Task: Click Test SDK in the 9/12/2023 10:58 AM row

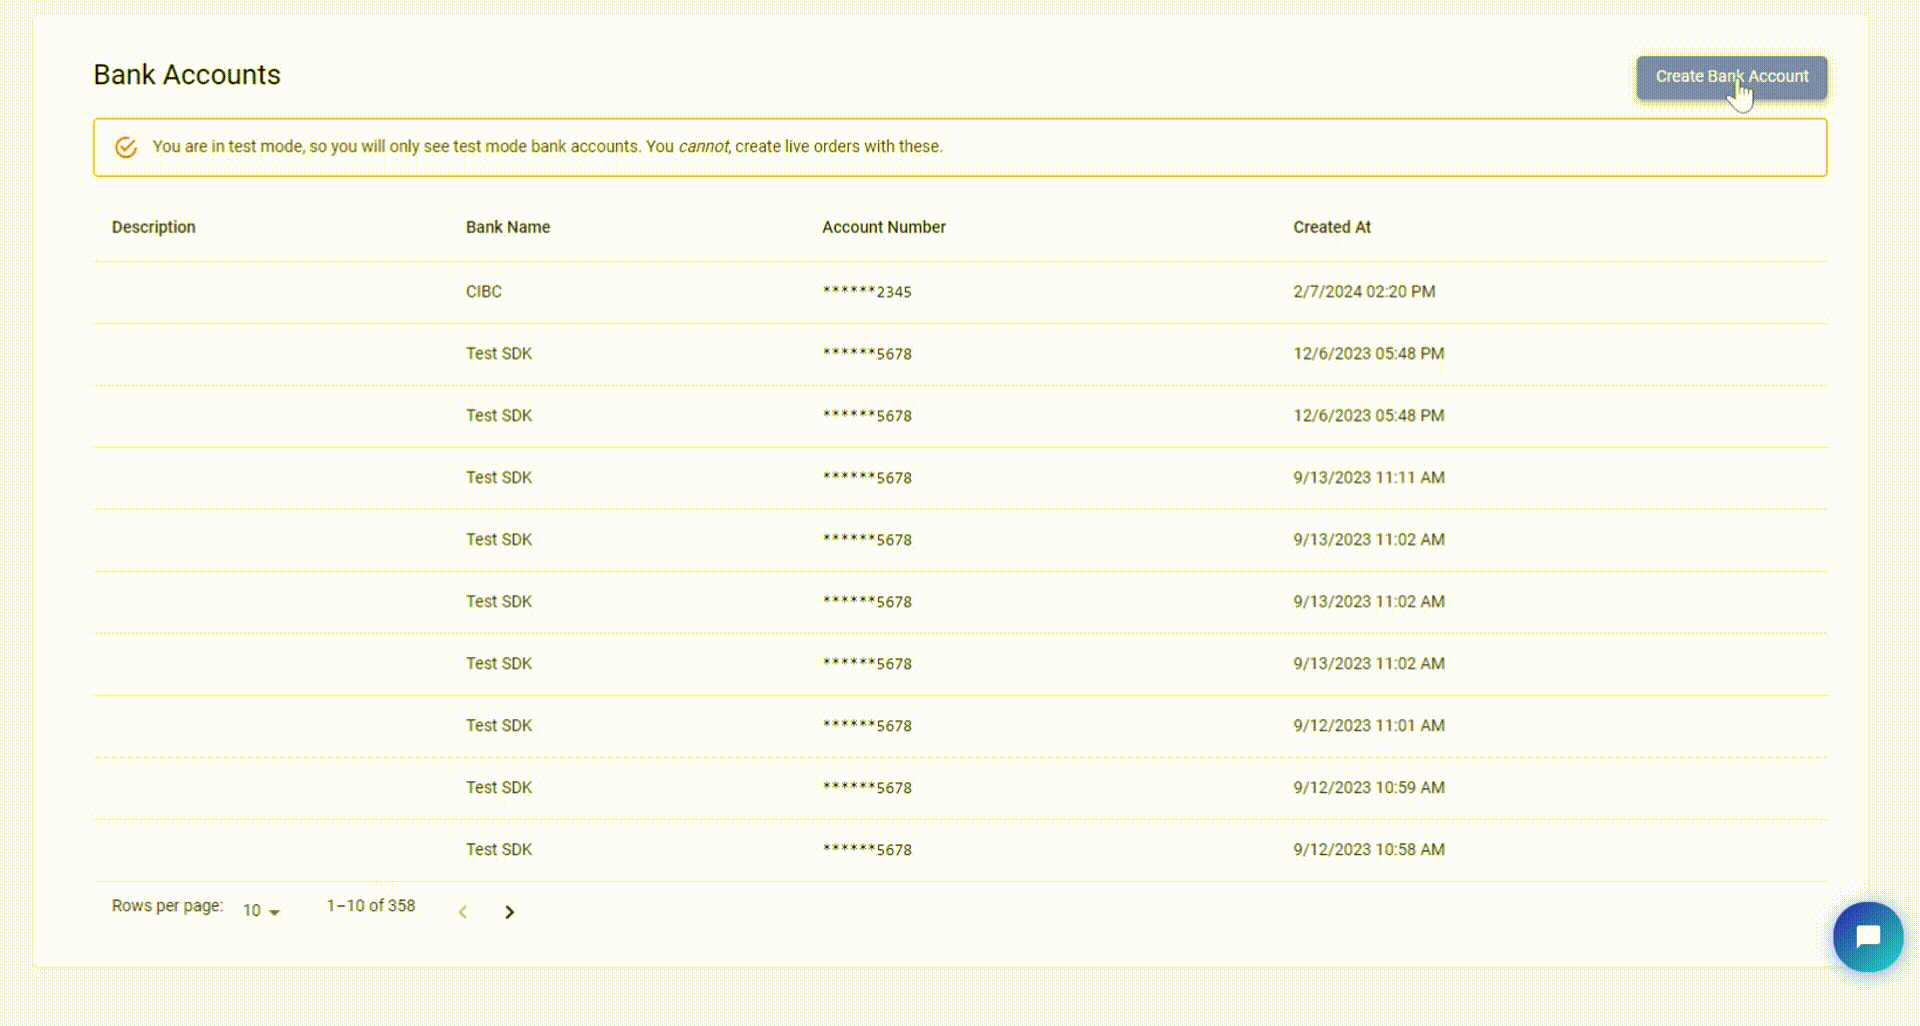Action: [x=499, y=850]
